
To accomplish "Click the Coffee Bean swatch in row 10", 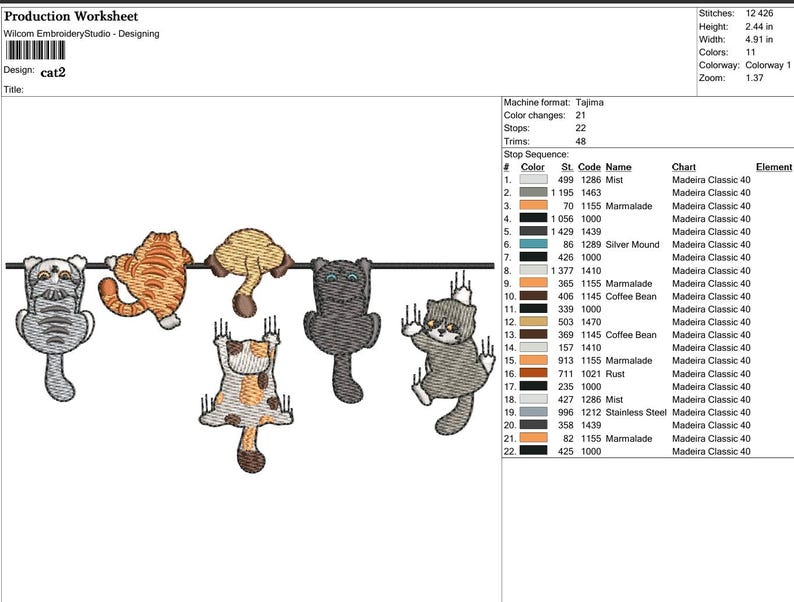I will point(533,296).
